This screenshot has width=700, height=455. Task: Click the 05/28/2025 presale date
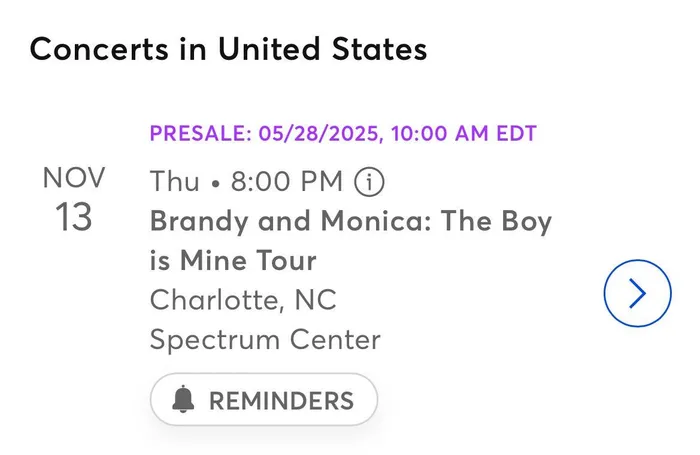318,134
